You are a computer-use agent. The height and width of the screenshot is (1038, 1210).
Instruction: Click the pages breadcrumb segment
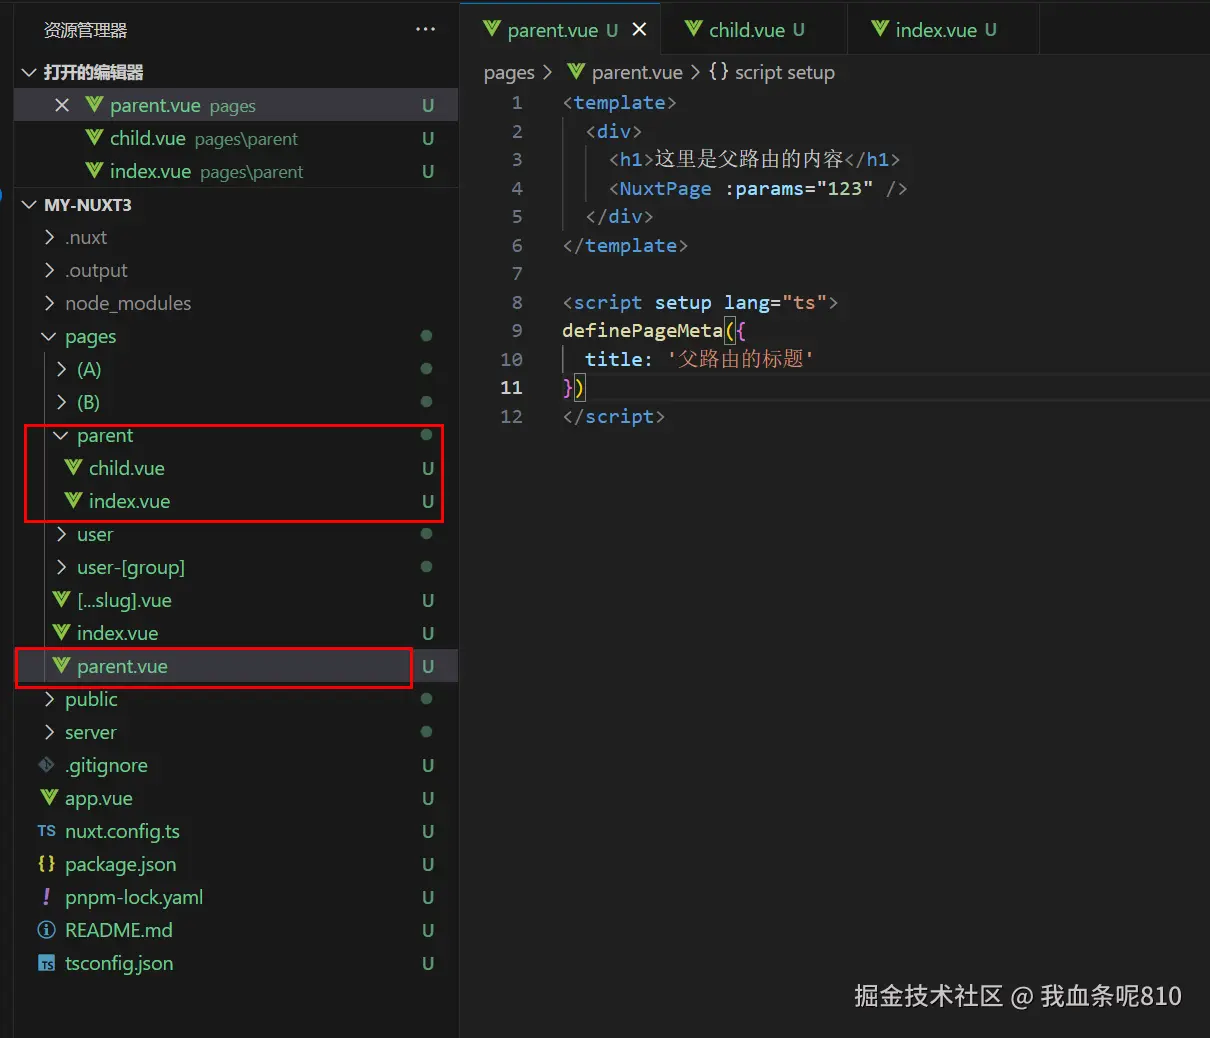pos(509,72)
